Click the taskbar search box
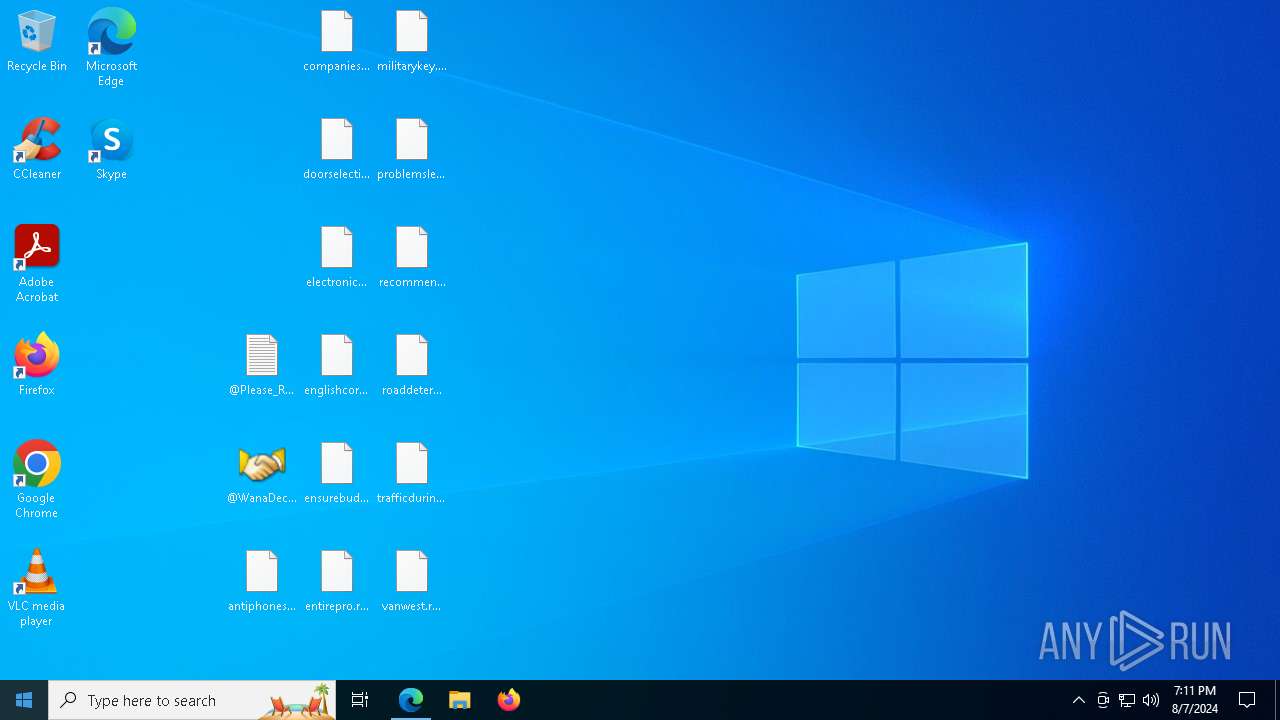1280x720 pixels. [x=192, y=700]
